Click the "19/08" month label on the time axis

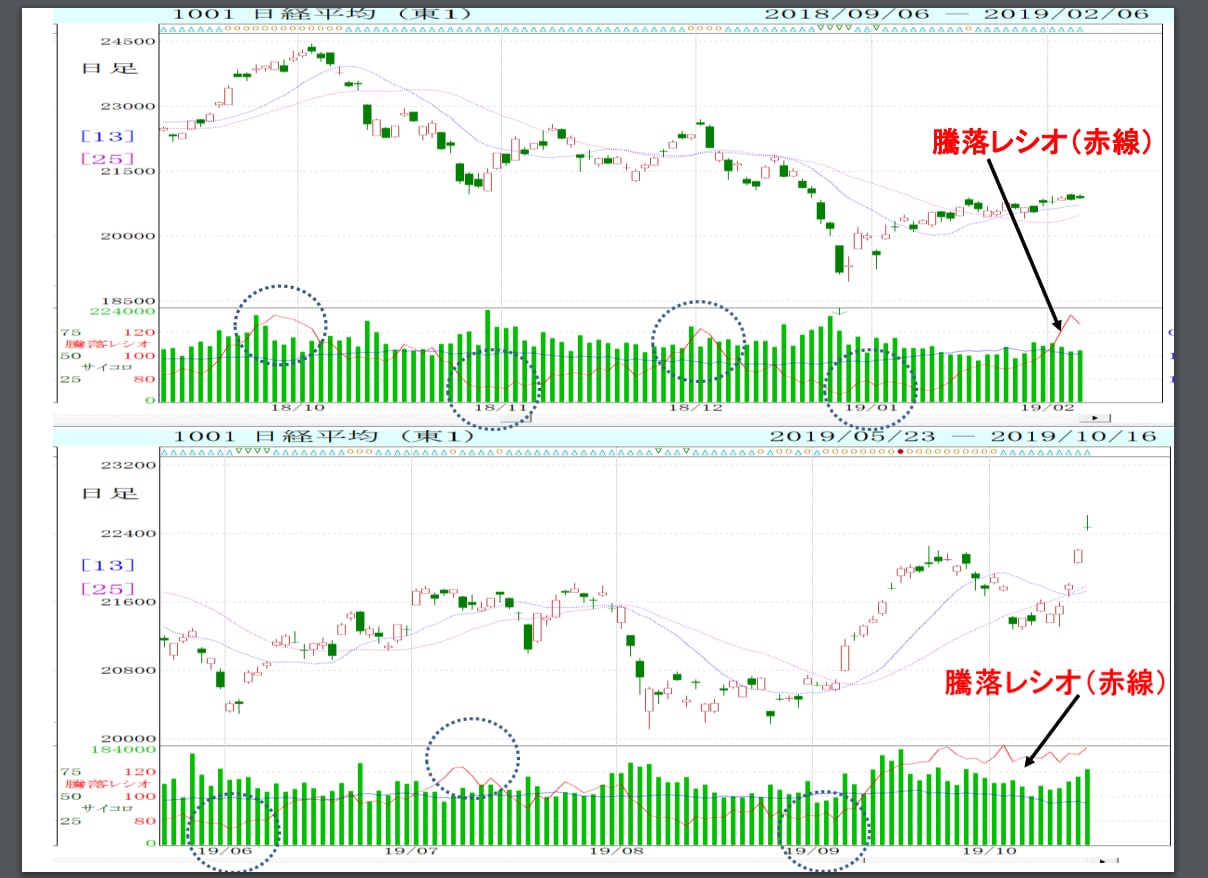click(618, 850)
